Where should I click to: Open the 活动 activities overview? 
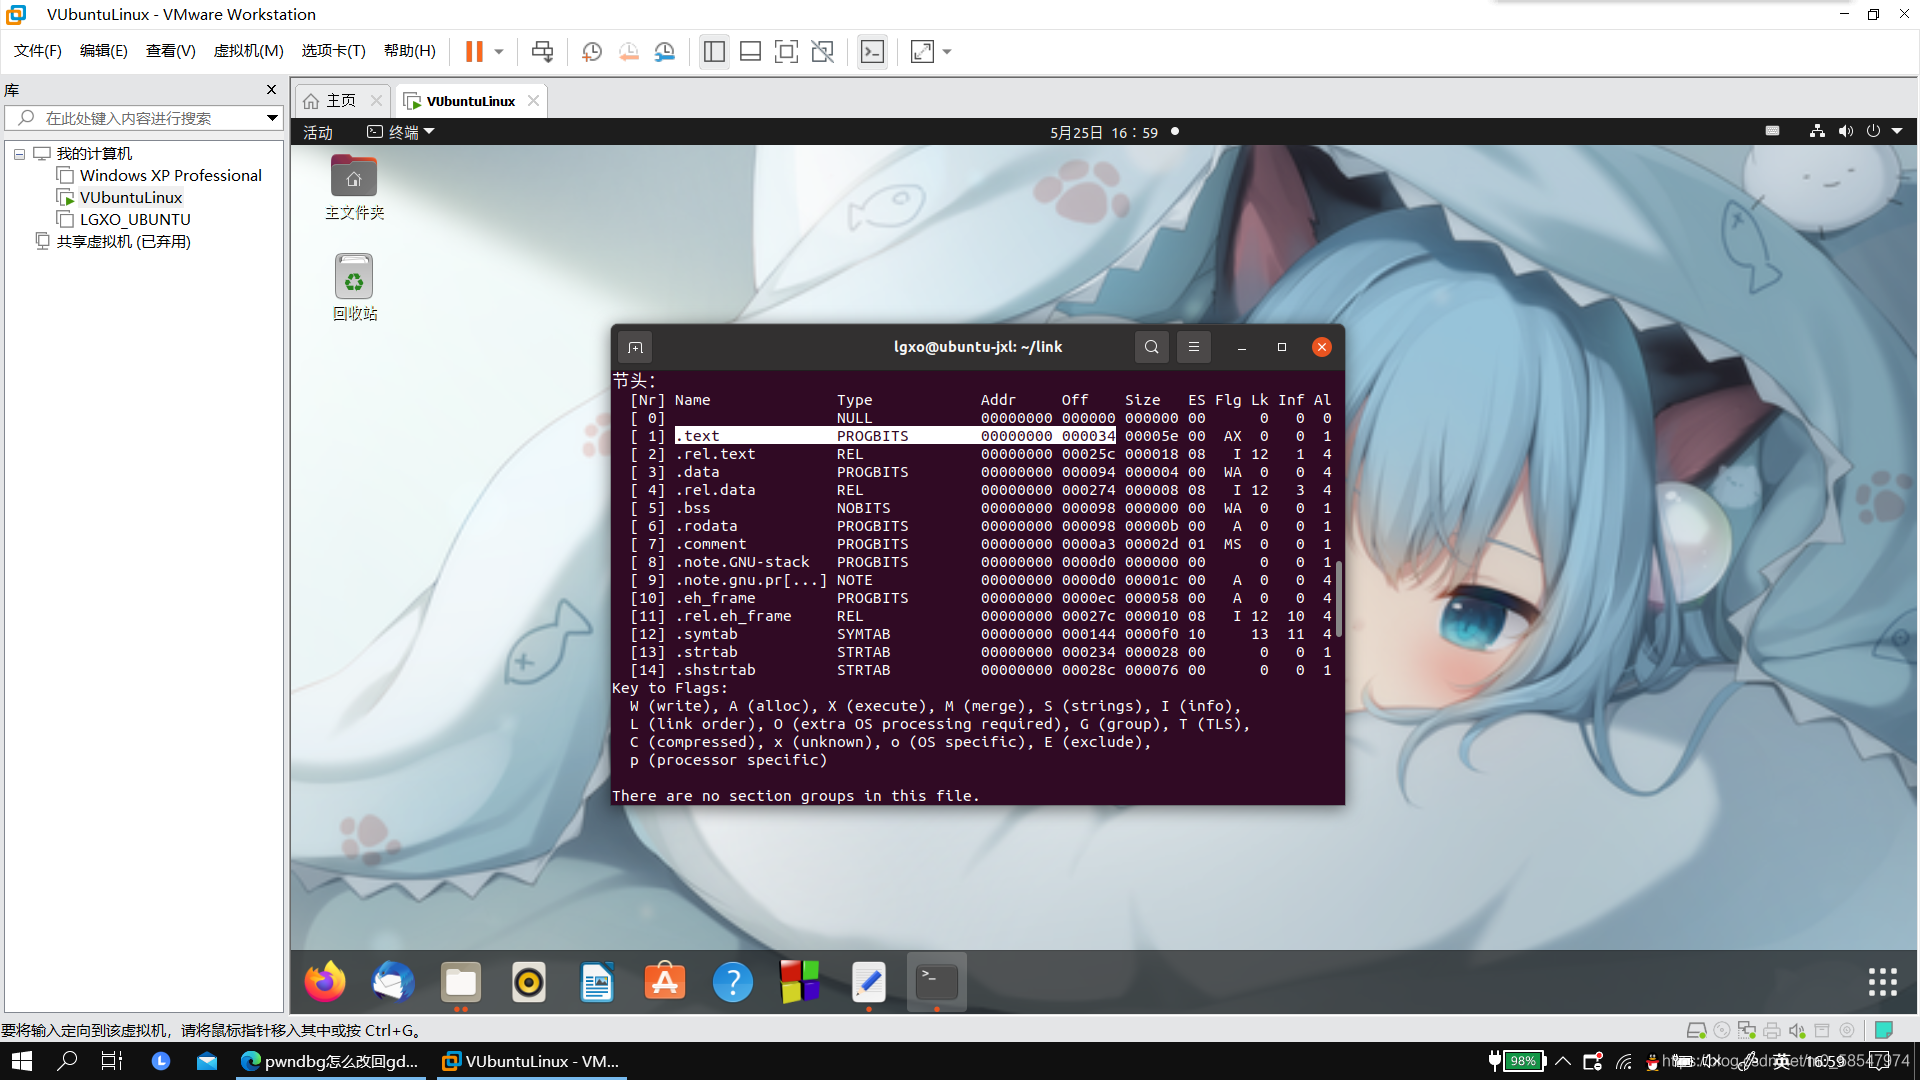point(318,132)
